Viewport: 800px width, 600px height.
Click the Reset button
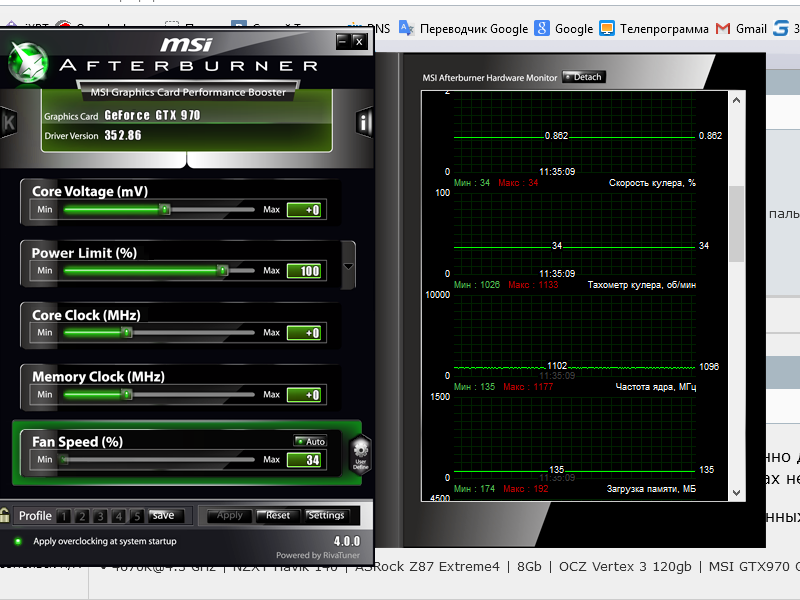278,515
